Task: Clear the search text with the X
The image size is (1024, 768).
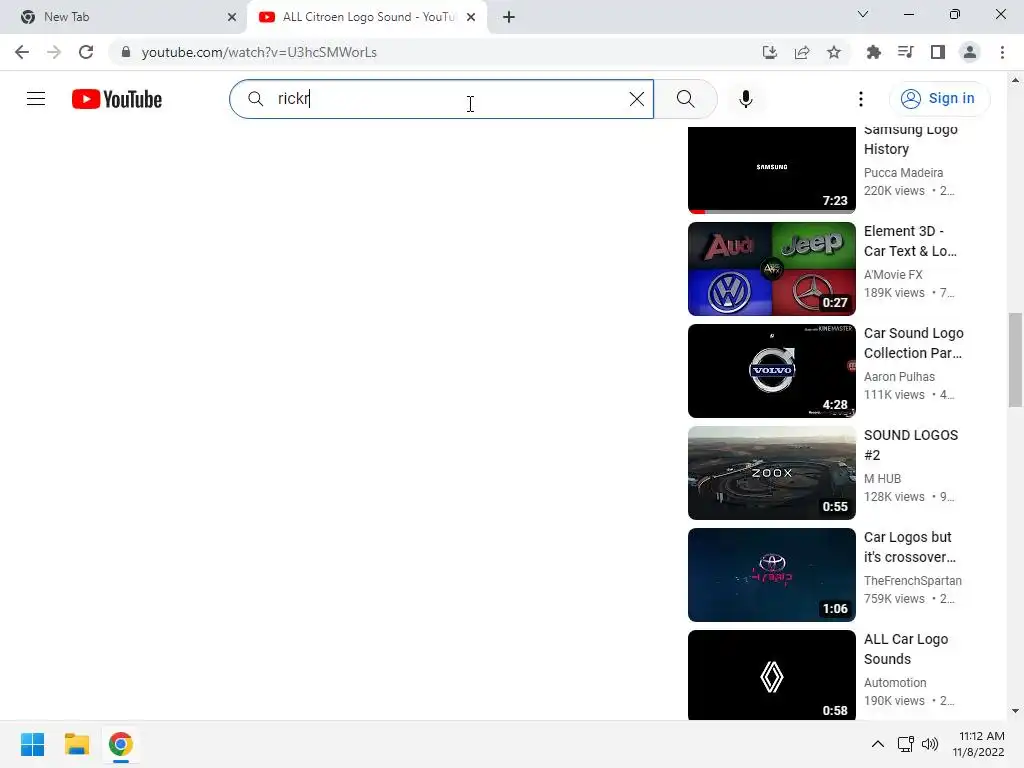Action: (637, 99)
